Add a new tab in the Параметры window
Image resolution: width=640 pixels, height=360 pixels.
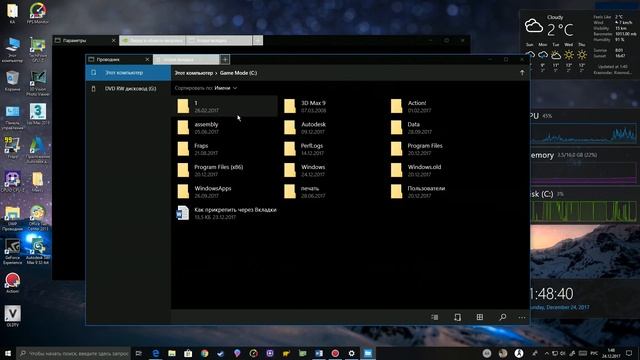[x=258, y=40]
